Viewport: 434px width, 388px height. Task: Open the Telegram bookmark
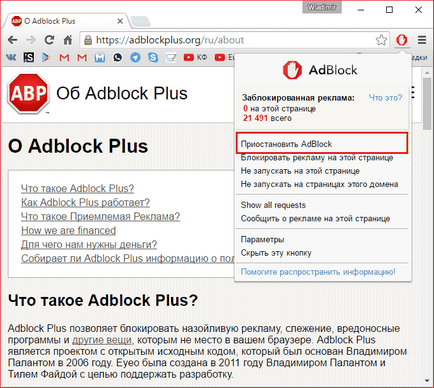pos(135,58)
